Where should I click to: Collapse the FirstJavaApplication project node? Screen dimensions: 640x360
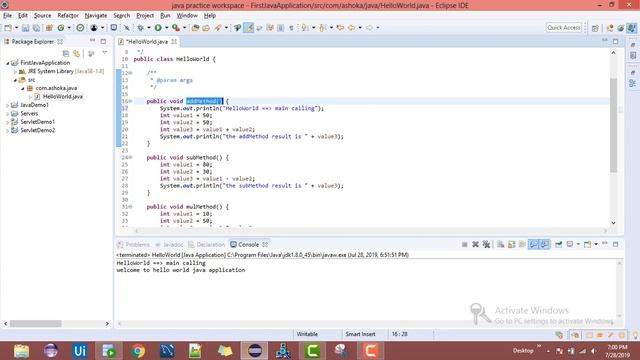[x=7, y=63]
